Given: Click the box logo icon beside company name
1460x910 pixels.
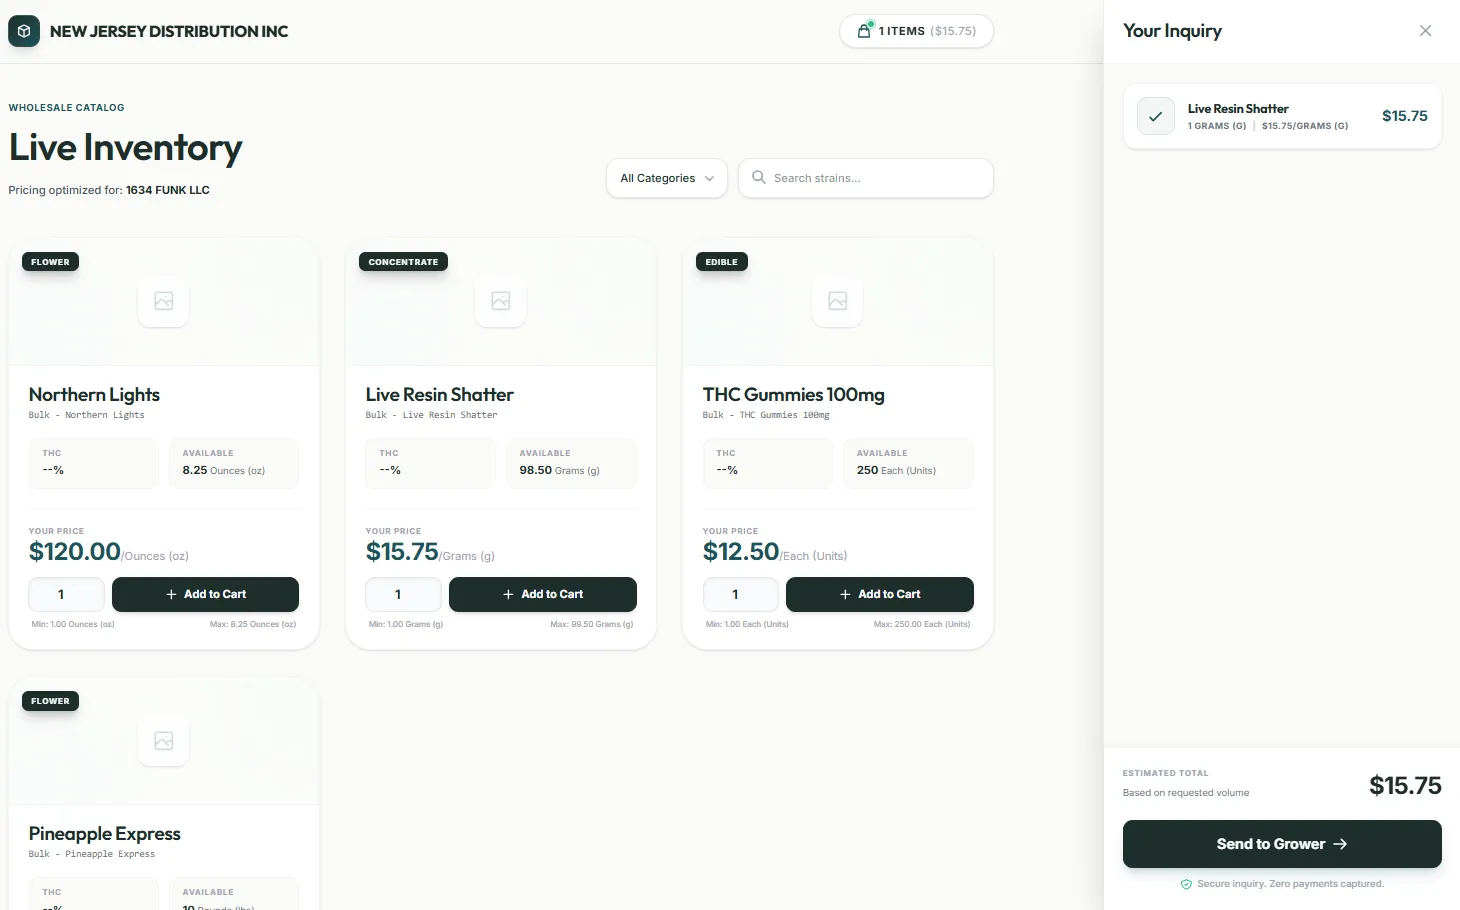Looking at the screenshot, I should click(x=24, y=31).
